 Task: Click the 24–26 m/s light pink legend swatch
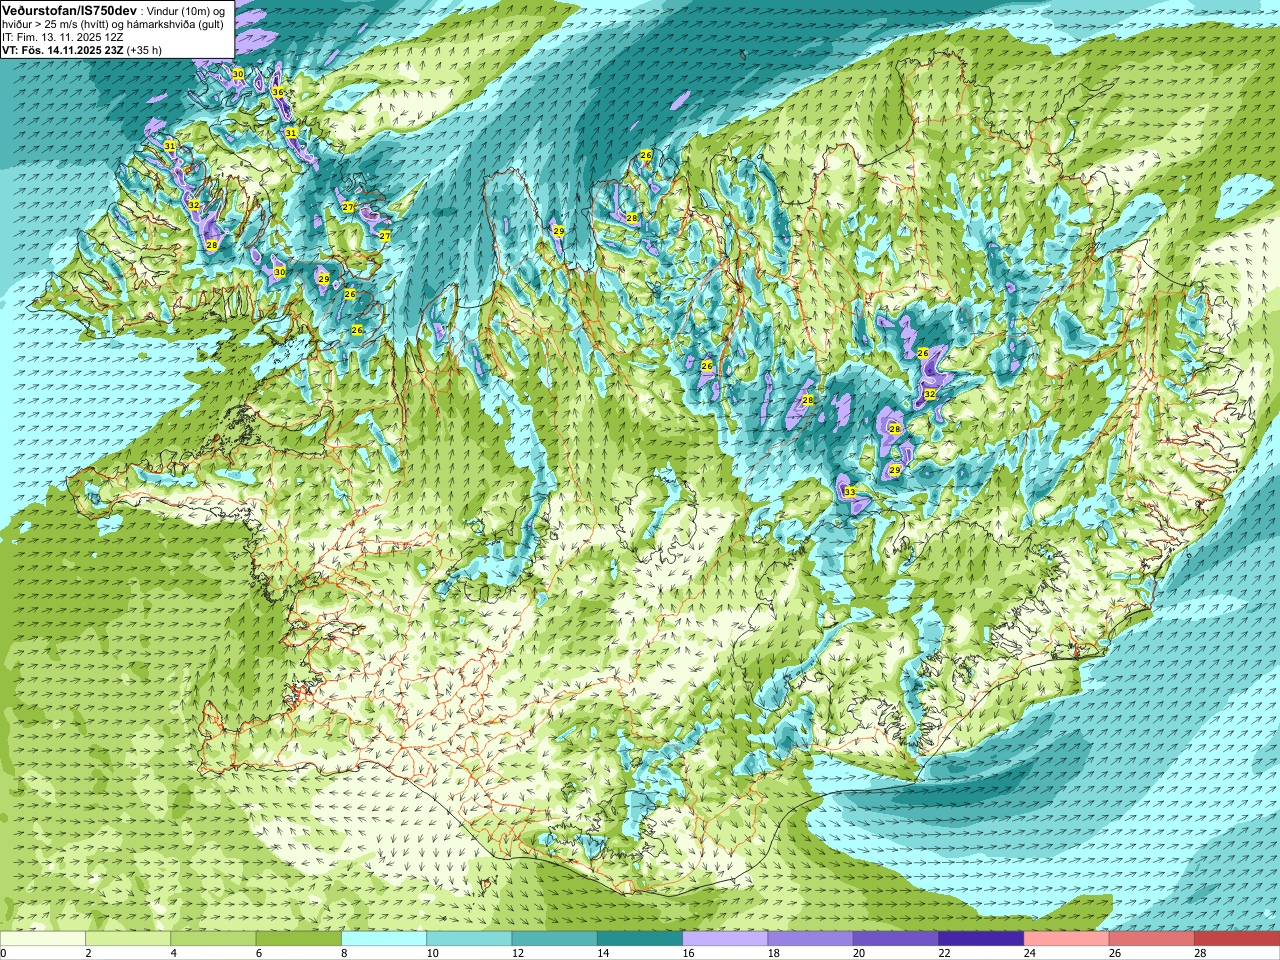[1067, 939]
